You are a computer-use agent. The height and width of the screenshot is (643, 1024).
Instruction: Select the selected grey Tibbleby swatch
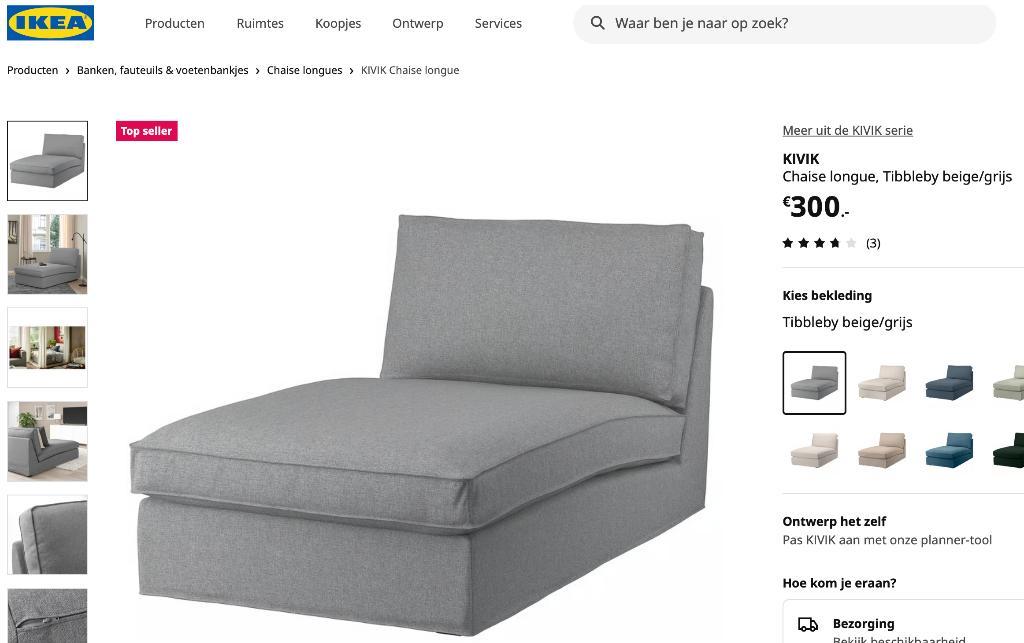[814, 383]
